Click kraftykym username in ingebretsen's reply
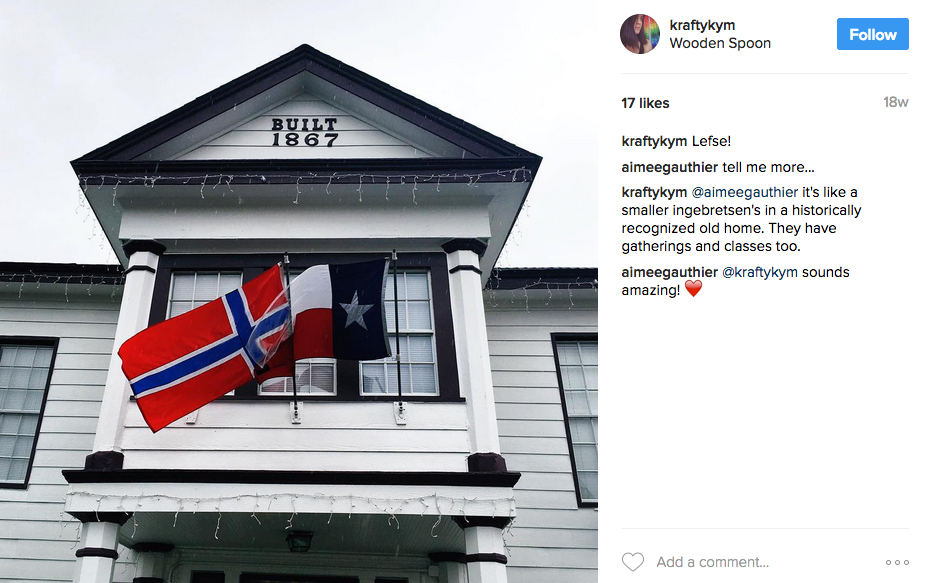Image resolution: width=929 pixels, height=583 pixels. pyautogui.click(x=654, y=192)
